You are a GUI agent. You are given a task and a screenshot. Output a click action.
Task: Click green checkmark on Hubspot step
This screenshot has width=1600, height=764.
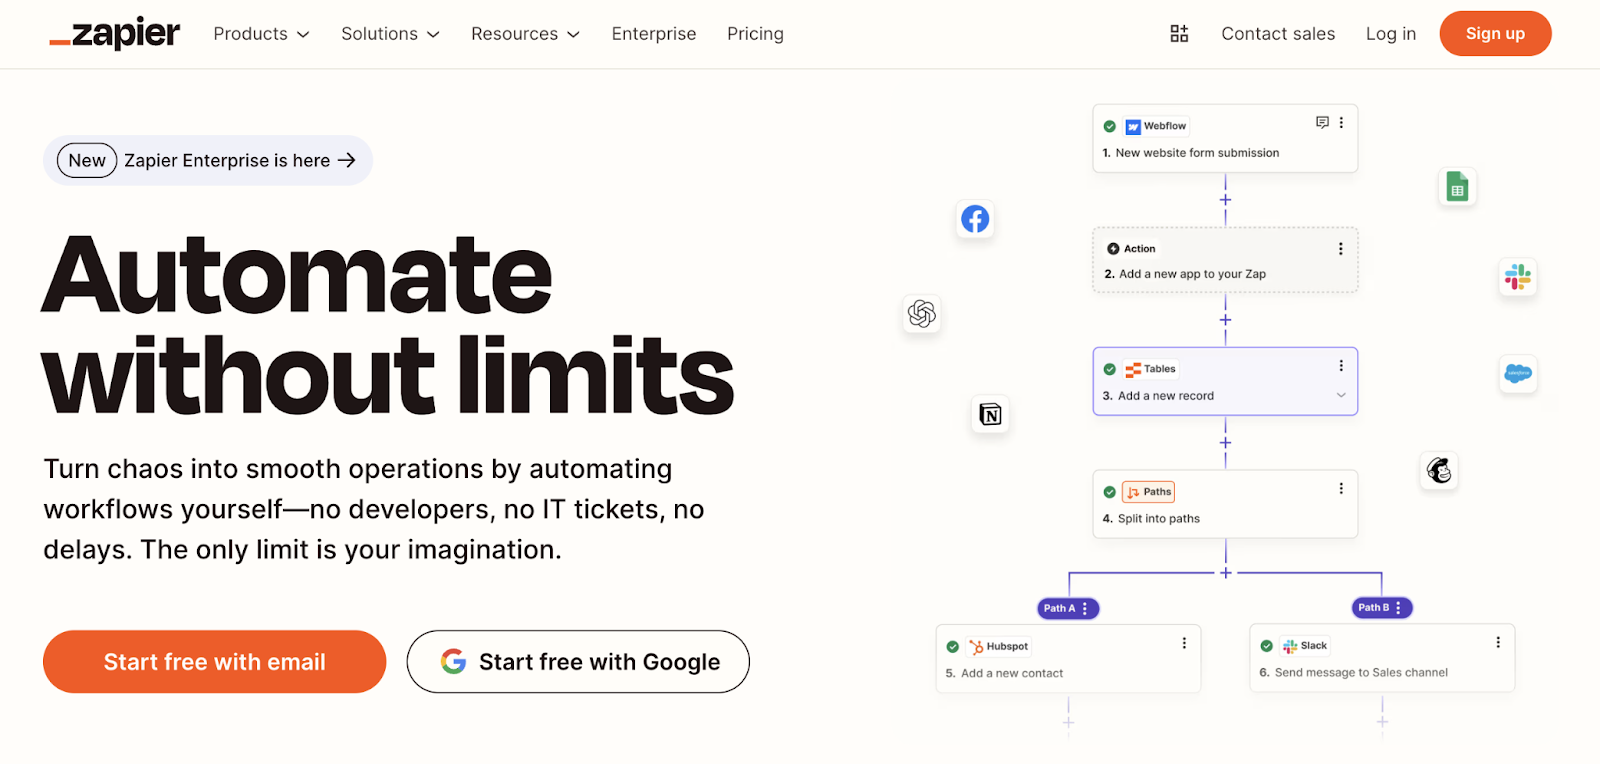(x=953, y=647)
